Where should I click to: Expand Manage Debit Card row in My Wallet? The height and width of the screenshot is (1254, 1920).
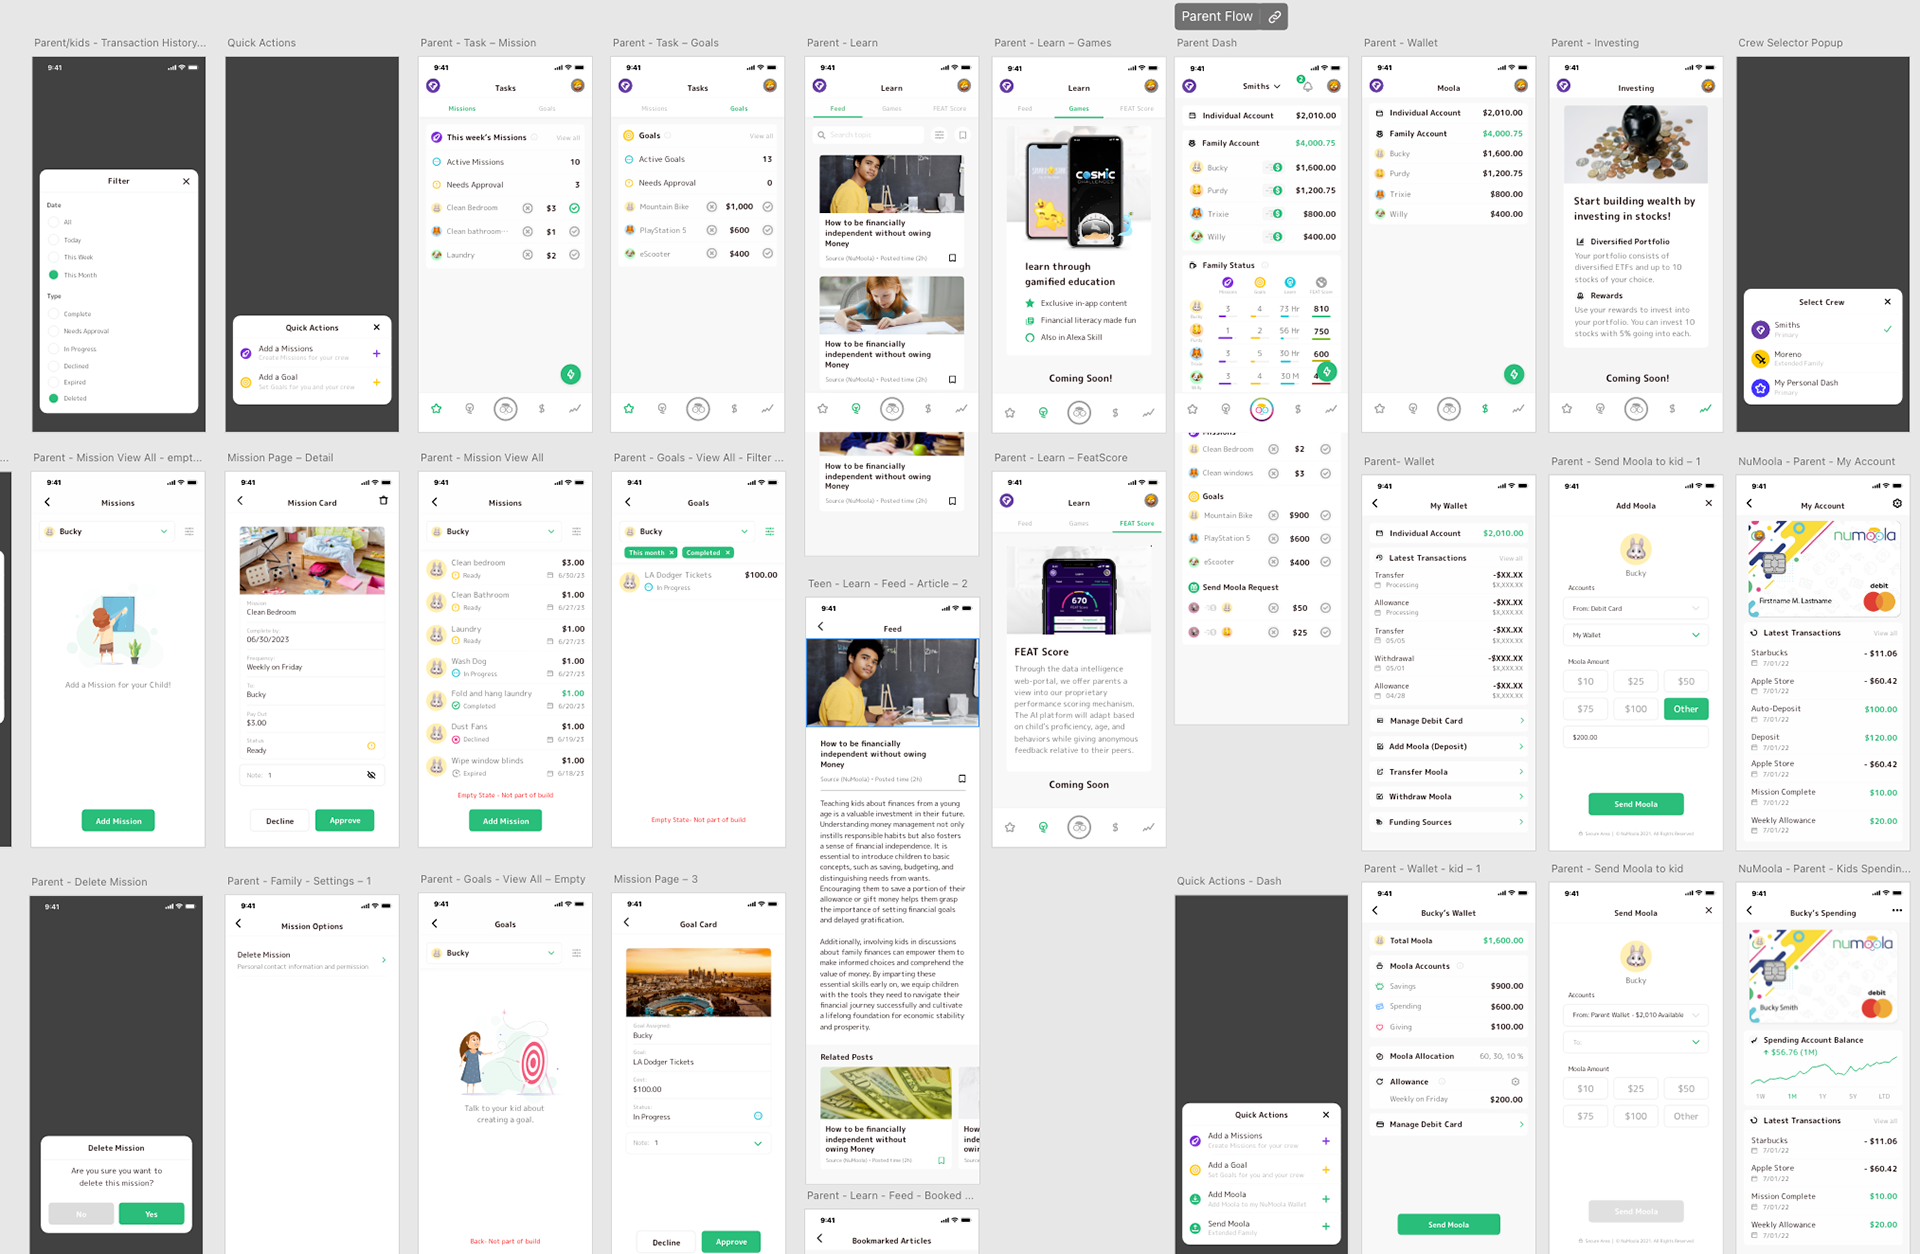(x=1449, y=720)
